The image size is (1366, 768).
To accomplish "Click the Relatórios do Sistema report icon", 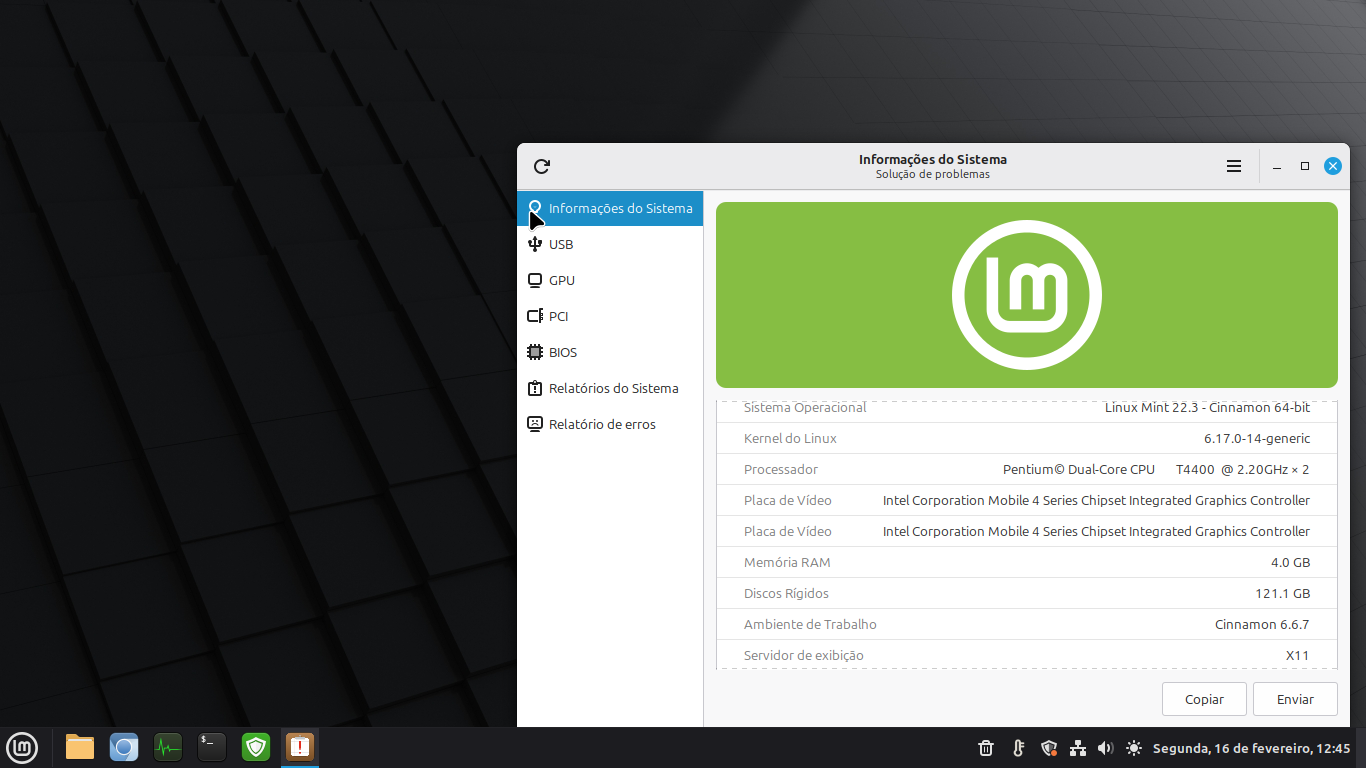I will 534,388.
